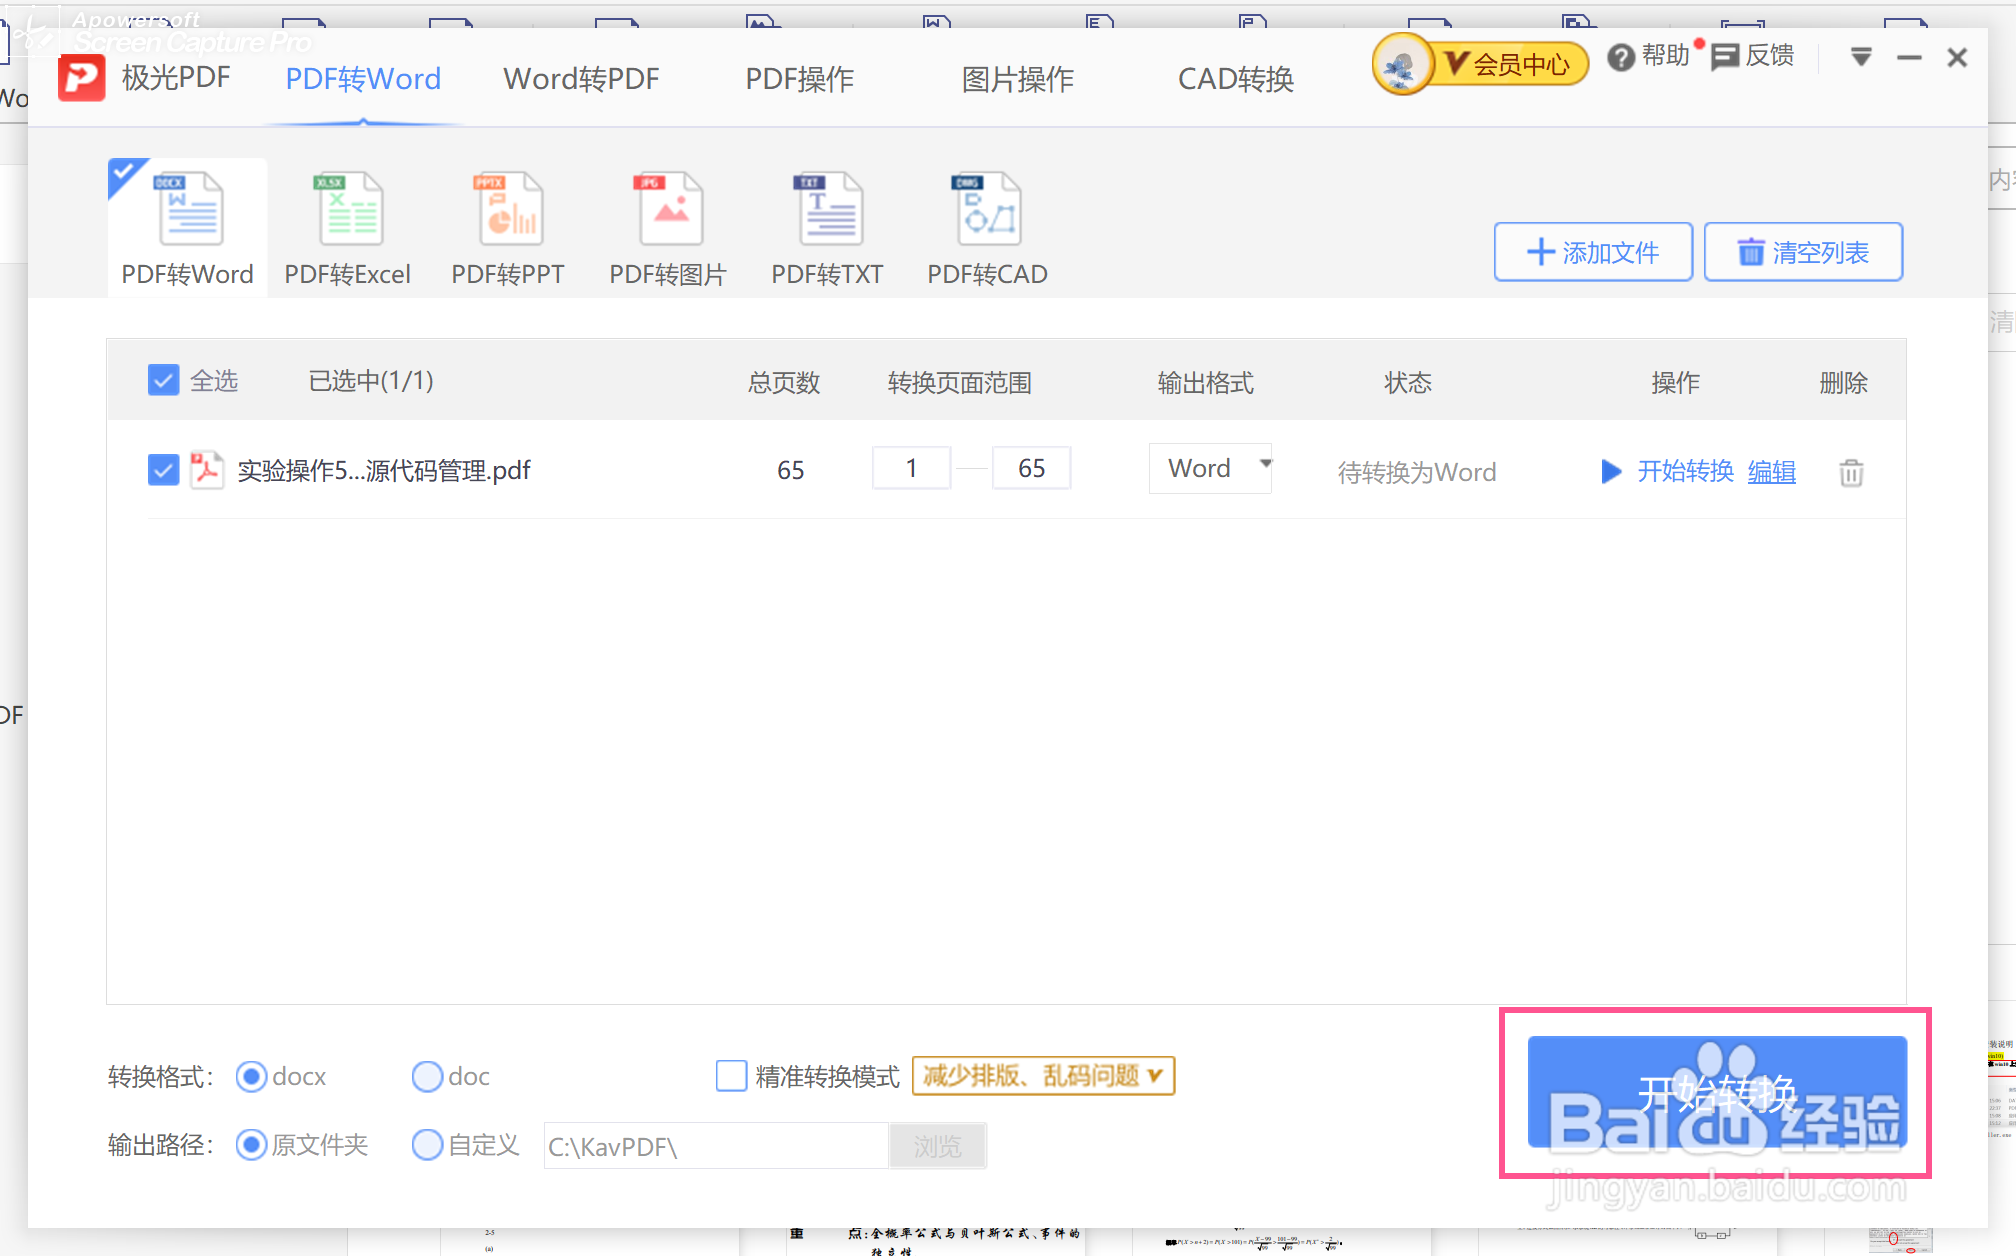Open the title bar dropdown menu arrow
The height and width of the screenshot is (1256, 2016).
pyautogui.click(x=1861, y=57)
